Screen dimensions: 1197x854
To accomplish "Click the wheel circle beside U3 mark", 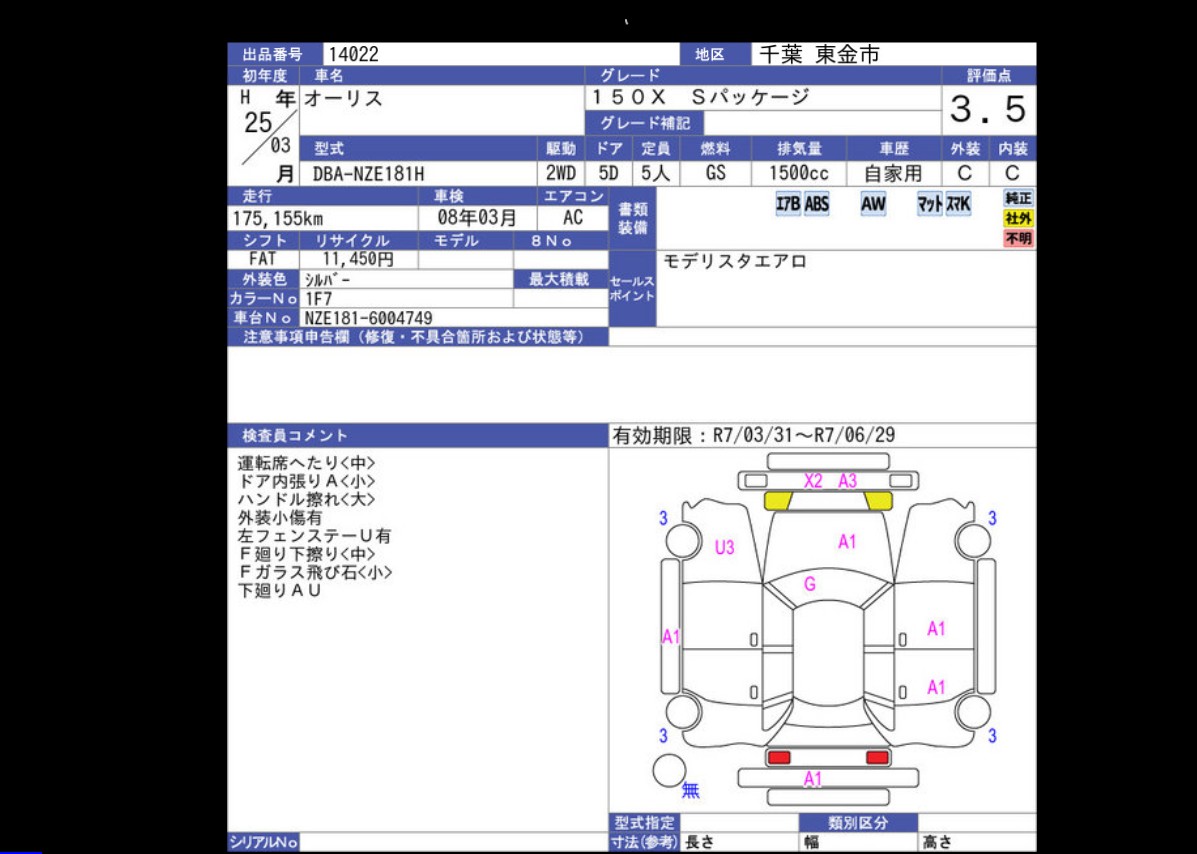I will [684, 541].
